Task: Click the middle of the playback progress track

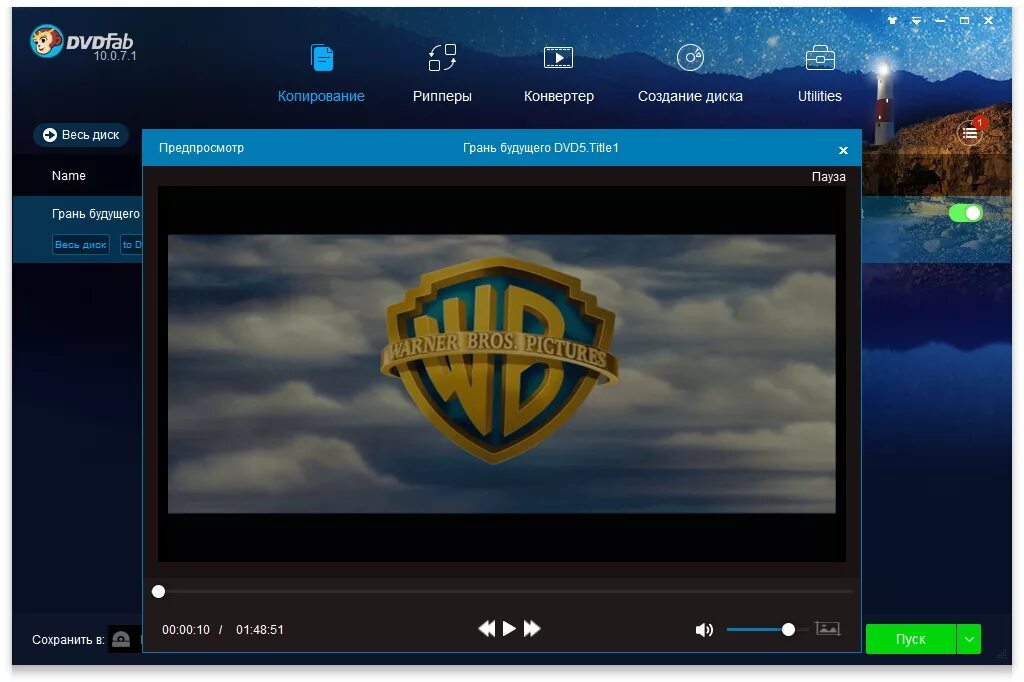Action: tap(505, 591)
